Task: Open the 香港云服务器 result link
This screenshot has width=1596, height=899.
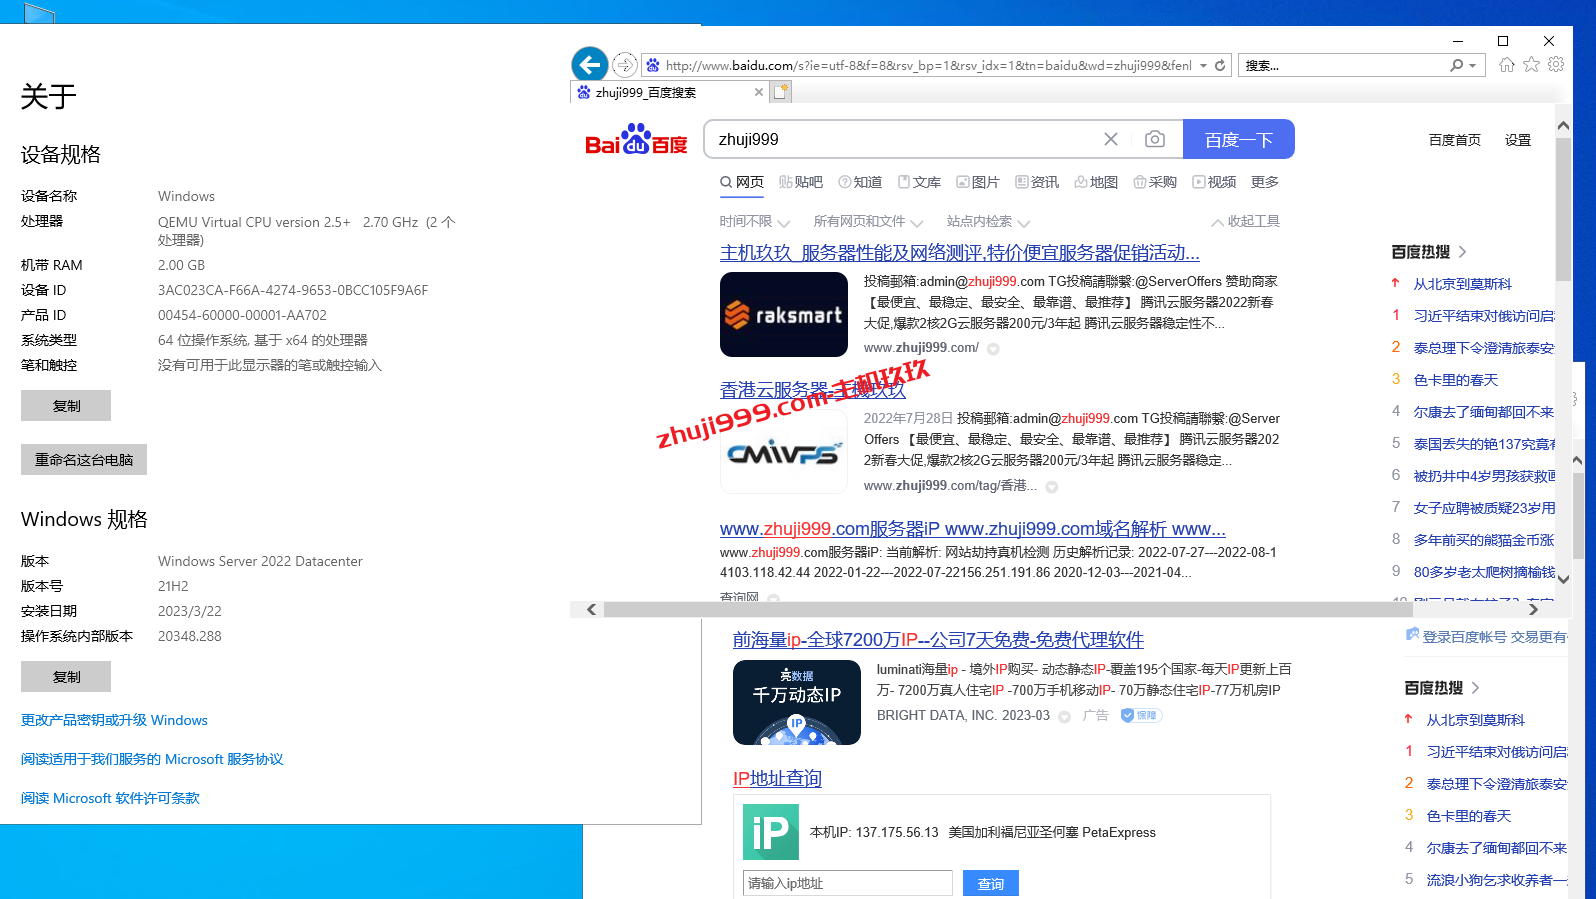Action: (x=813, y=390)
